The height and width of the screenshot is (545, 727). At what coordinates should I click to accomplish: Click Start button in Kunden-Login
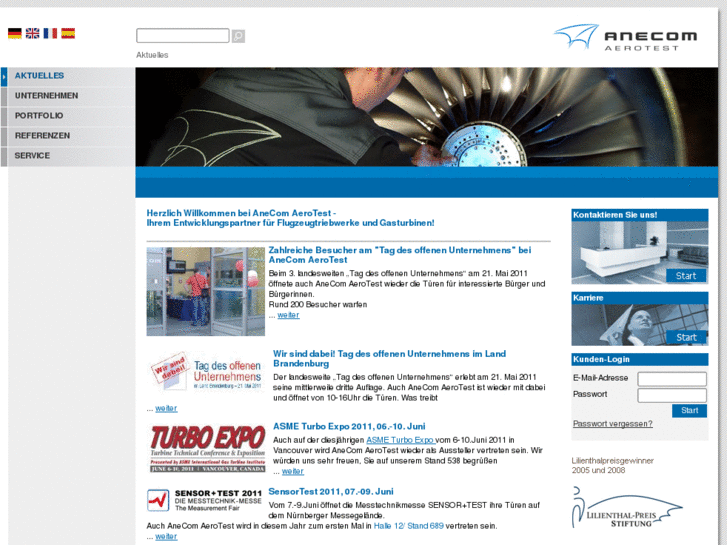pyautogui.click(x=689, y=410)
